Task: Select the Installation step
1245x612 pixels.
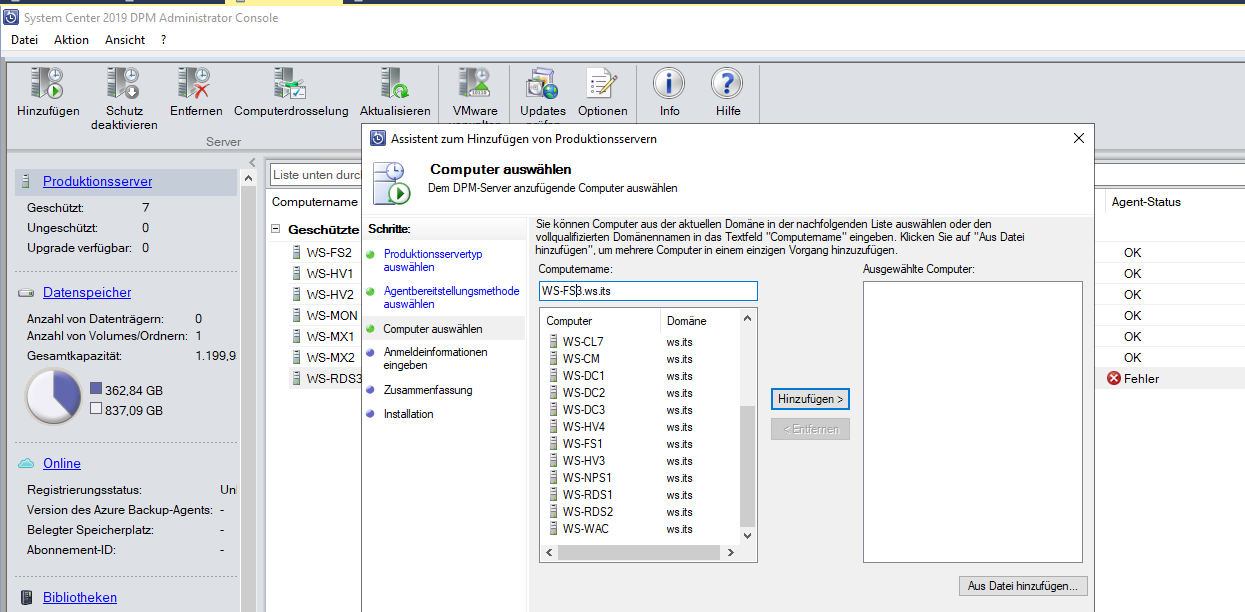Action: click(409, 414)
